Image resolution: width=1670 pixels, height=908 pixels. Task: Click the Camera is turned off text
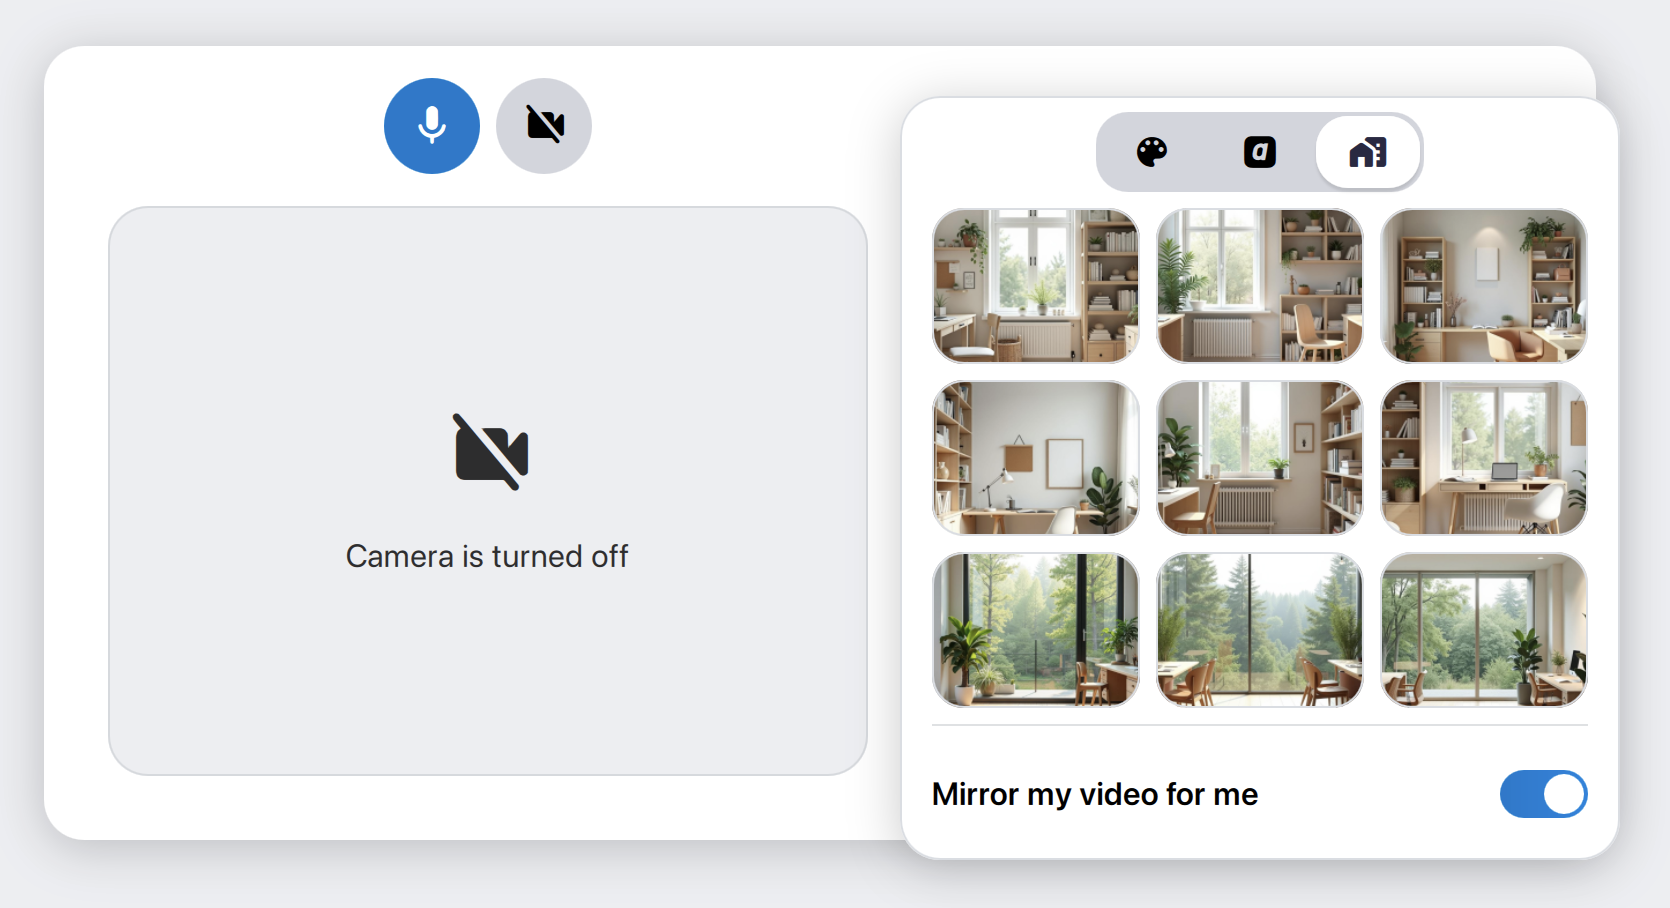tap(487, 556)
